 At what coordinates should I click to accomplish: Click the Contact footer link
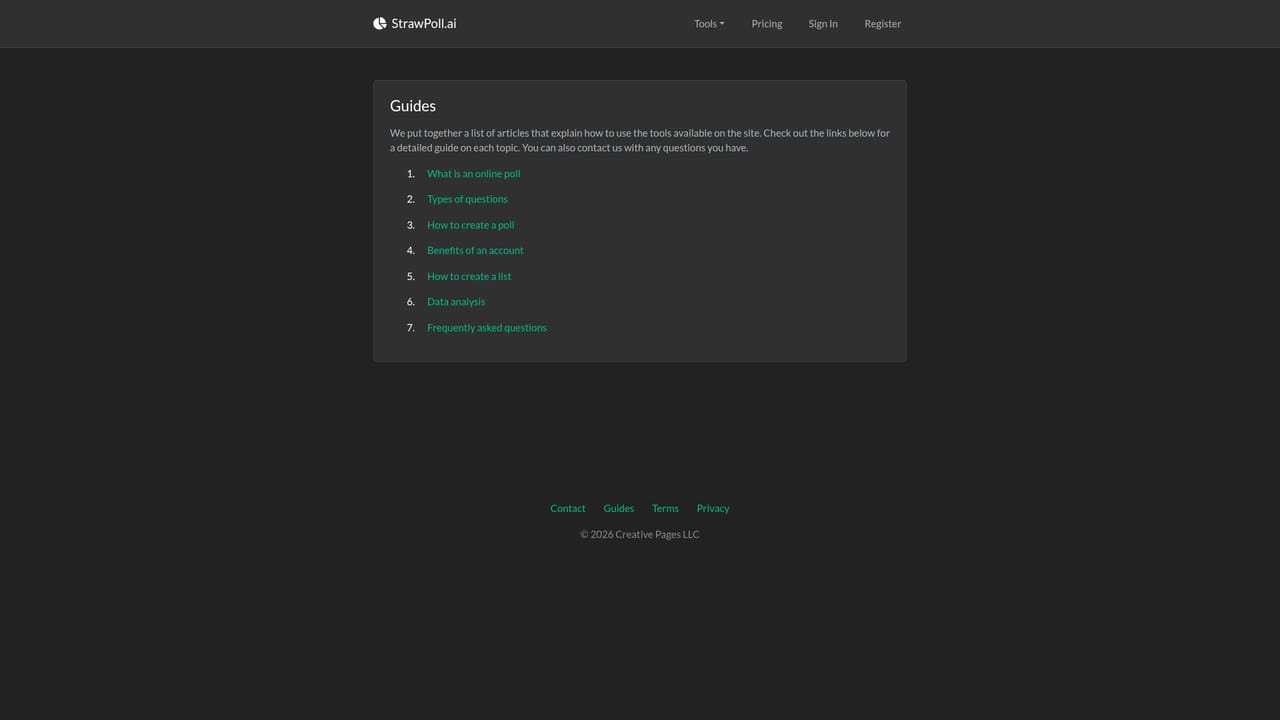click(x=568, y=508)
